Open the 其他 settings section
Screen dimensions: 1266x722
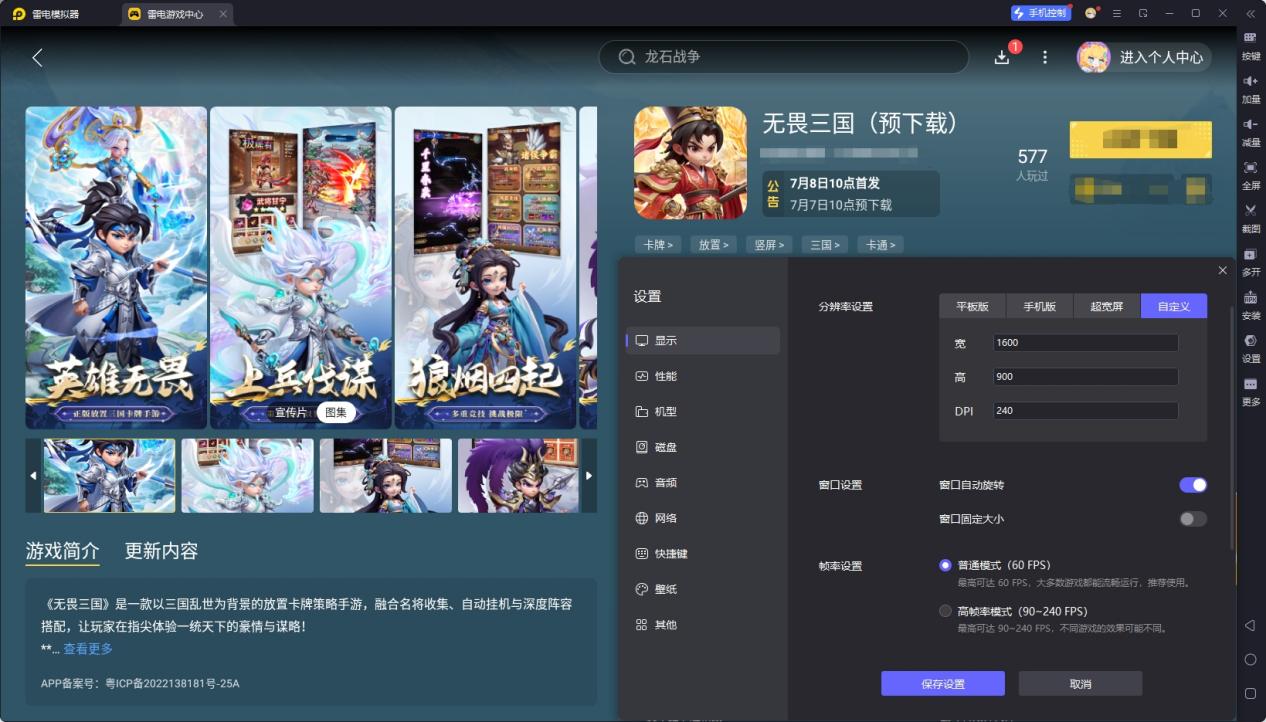tap(702, 624)
